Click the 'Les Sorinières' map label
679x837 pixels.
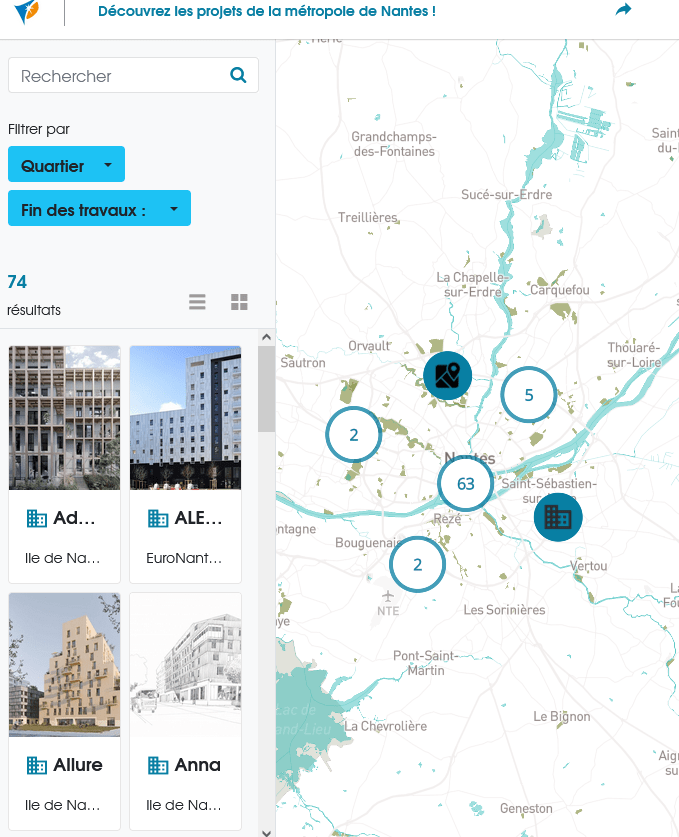[x=504, y=610]
